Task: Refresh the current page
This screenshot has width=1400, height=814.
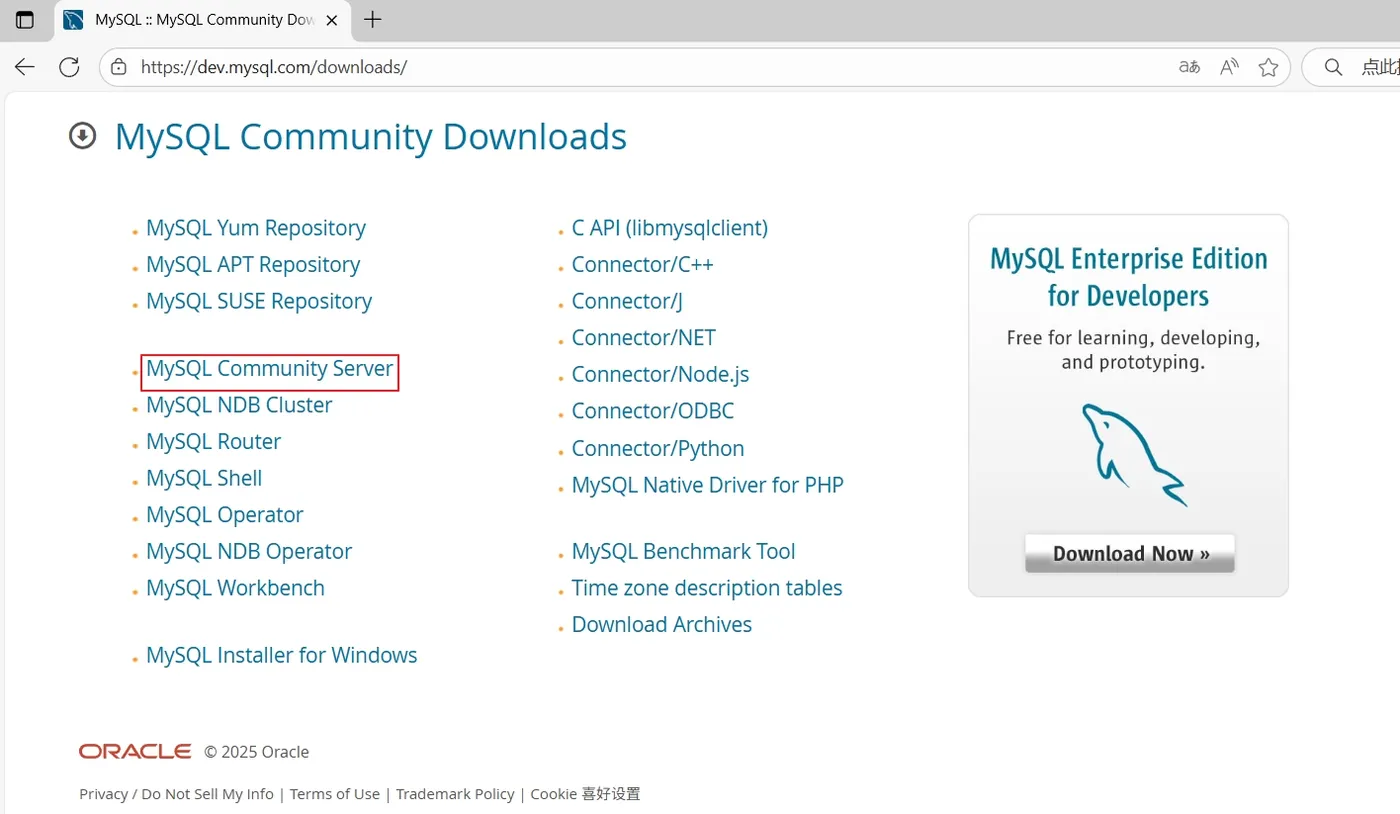Action: tap(69, 67)
